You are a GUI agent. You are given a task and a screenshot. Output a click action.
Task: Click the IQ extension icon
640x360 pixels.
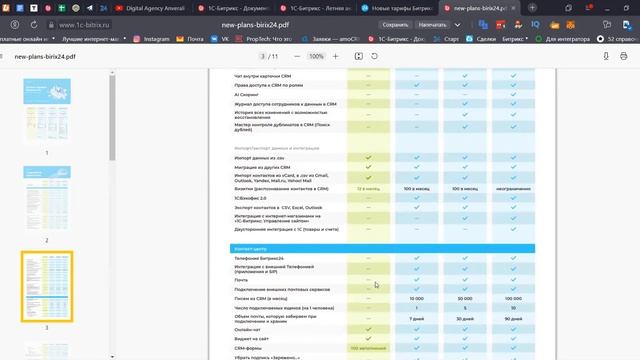click(535, 25)
